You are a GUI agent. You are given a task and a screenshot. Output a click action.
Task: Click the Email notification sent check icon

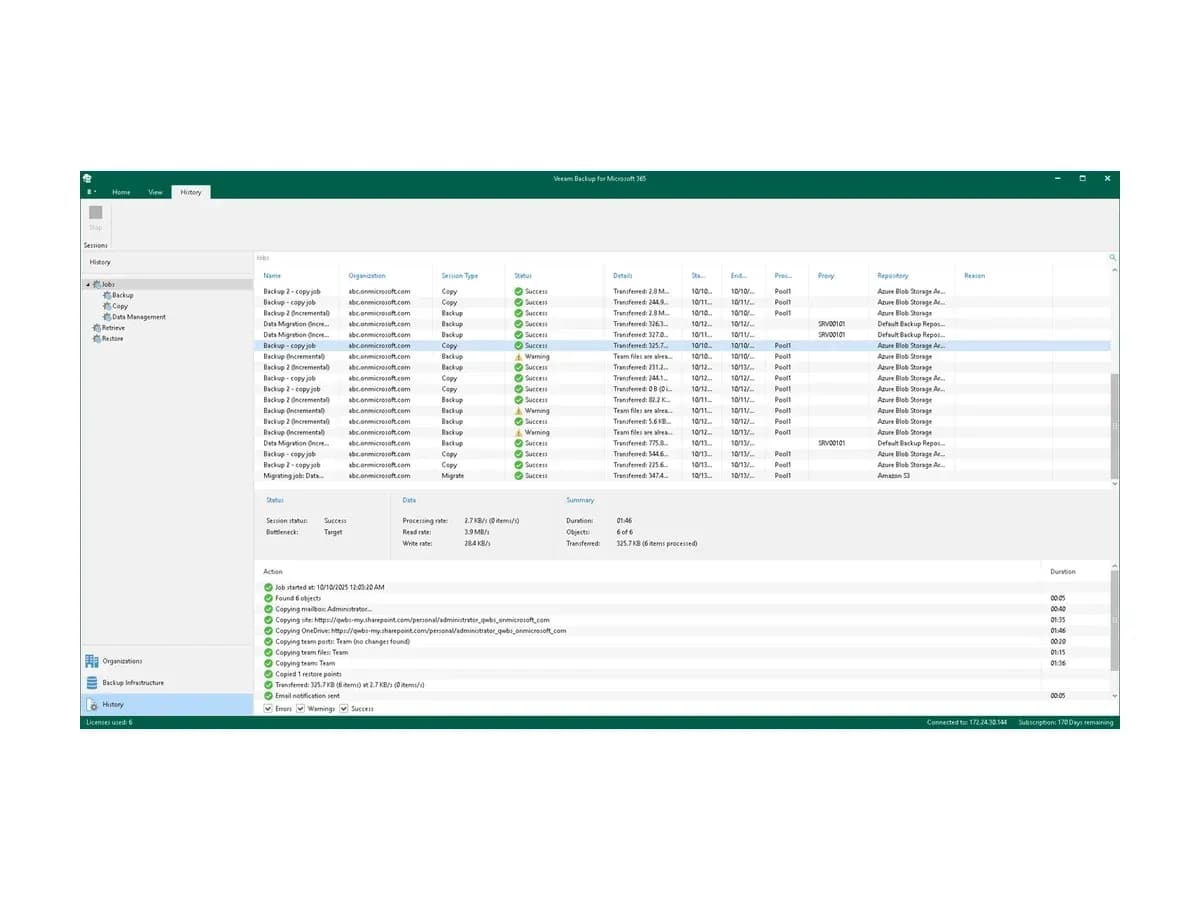pyautogui.click(x=268, y=696)
